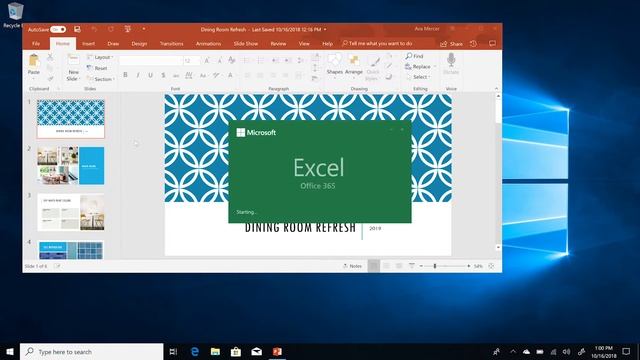Expand the Section dropdown

101,79
